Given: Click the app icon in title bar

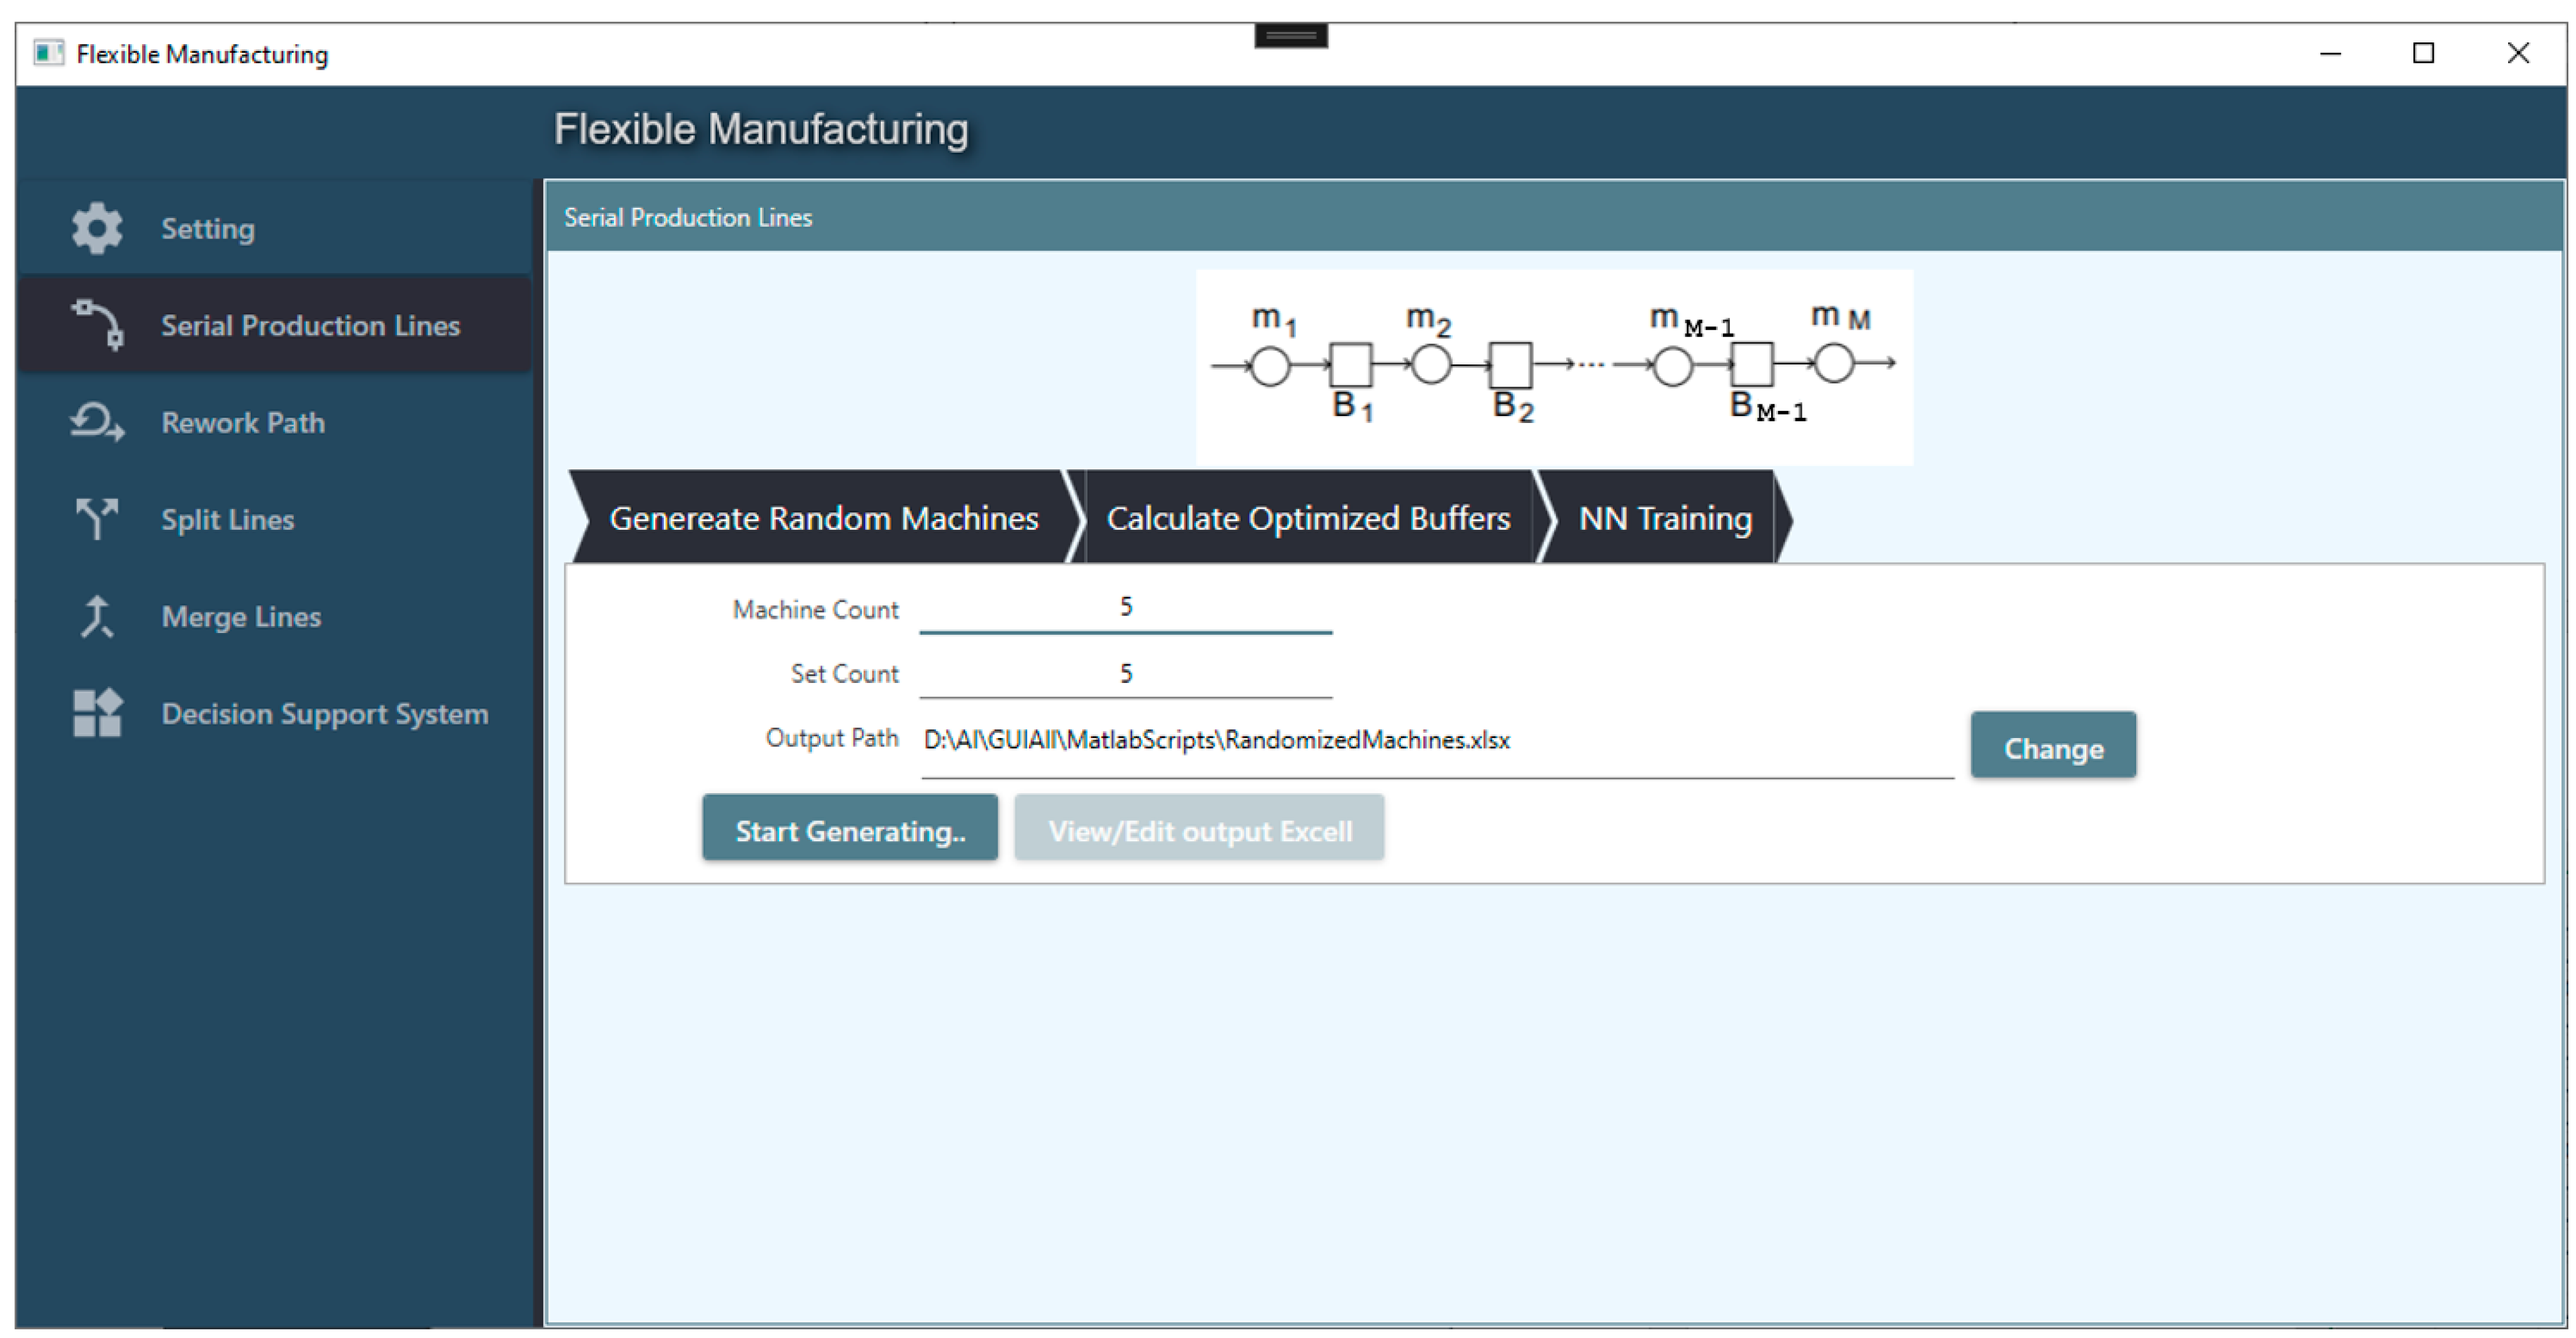Looking at the screenshot, I should click(x=47, y=53).
